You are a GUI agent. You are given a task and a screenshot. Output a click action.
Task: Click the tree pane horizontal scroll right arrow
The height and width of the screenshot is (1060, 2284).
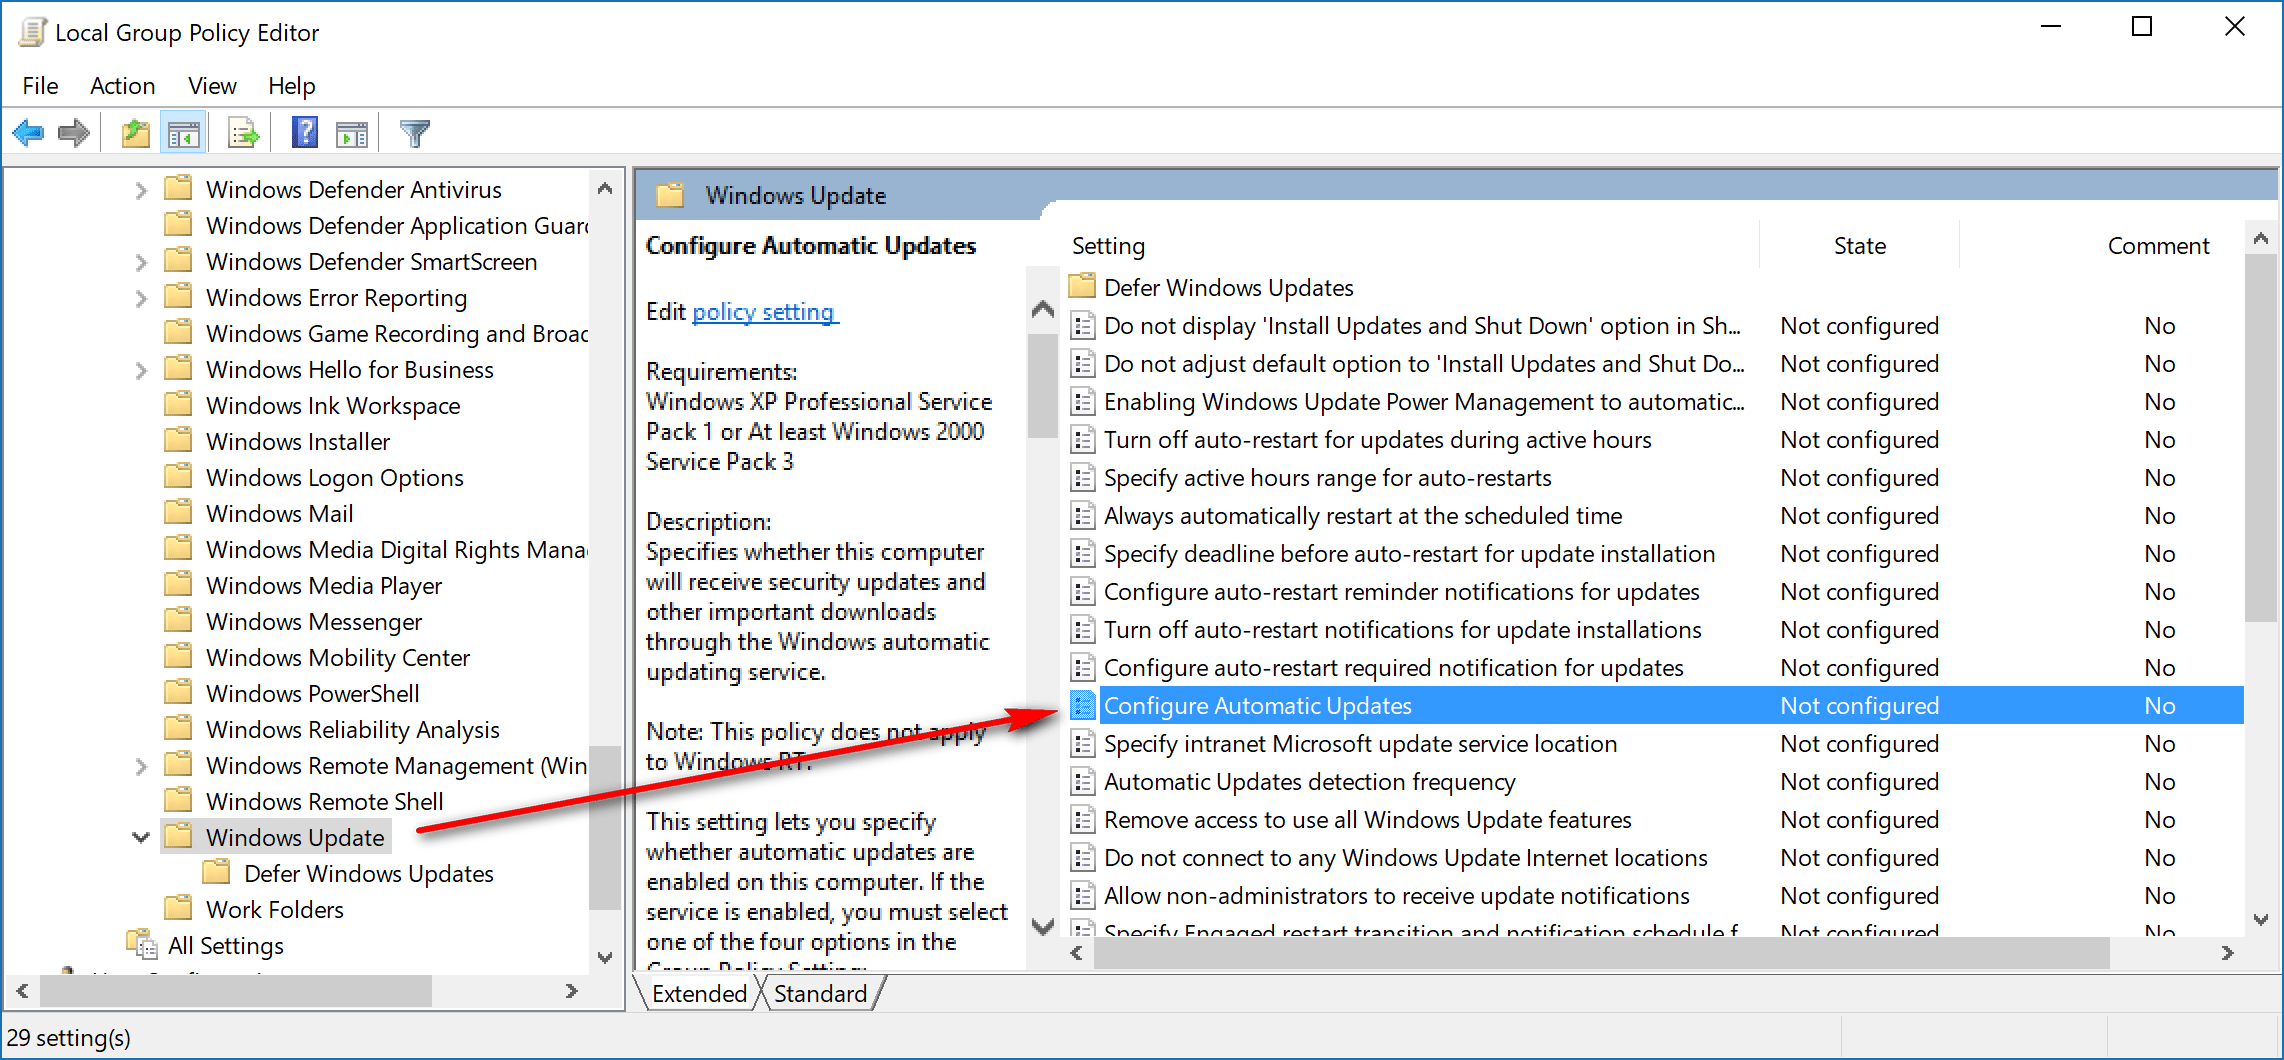point(571,990)
